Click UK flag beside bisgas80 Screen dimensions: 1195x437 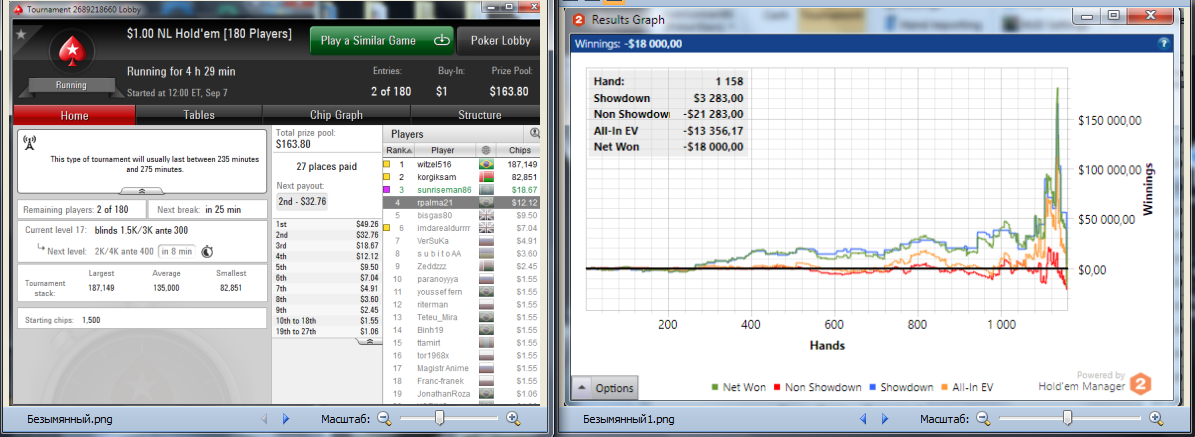[x=486, y=215]
